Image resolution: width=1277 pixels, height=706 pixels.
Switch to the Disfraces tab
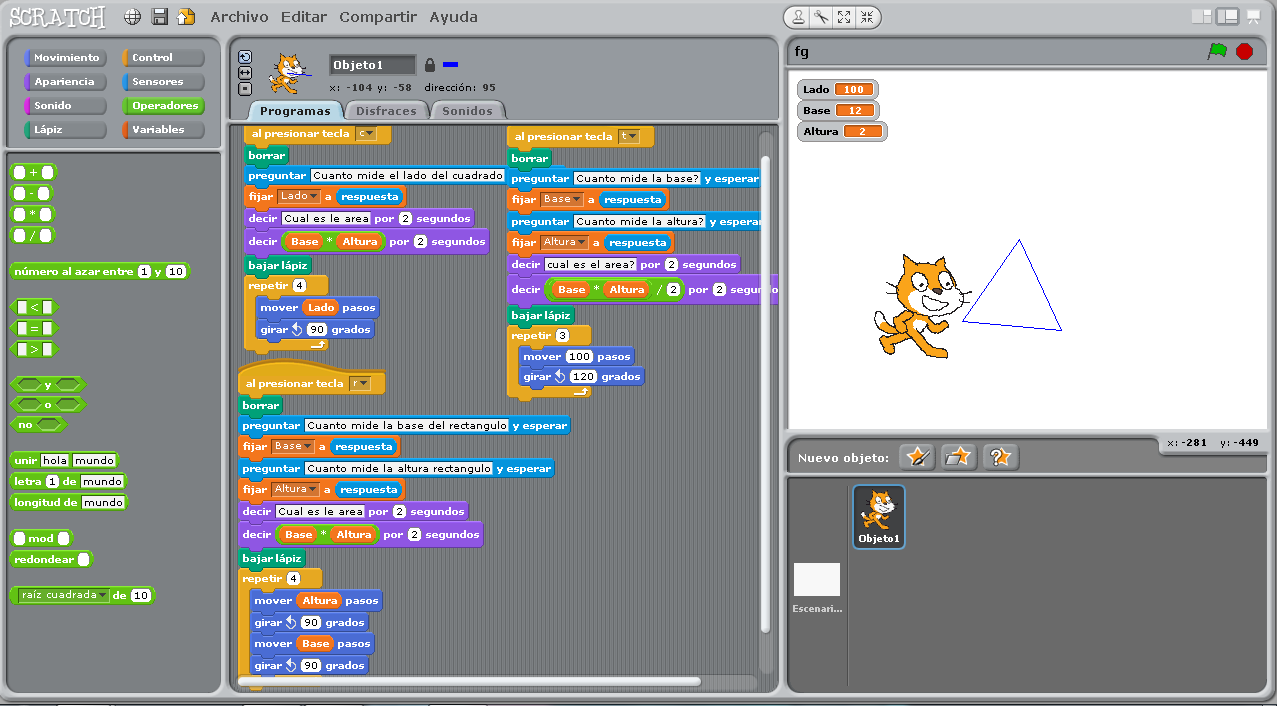(x=386, y=111)
